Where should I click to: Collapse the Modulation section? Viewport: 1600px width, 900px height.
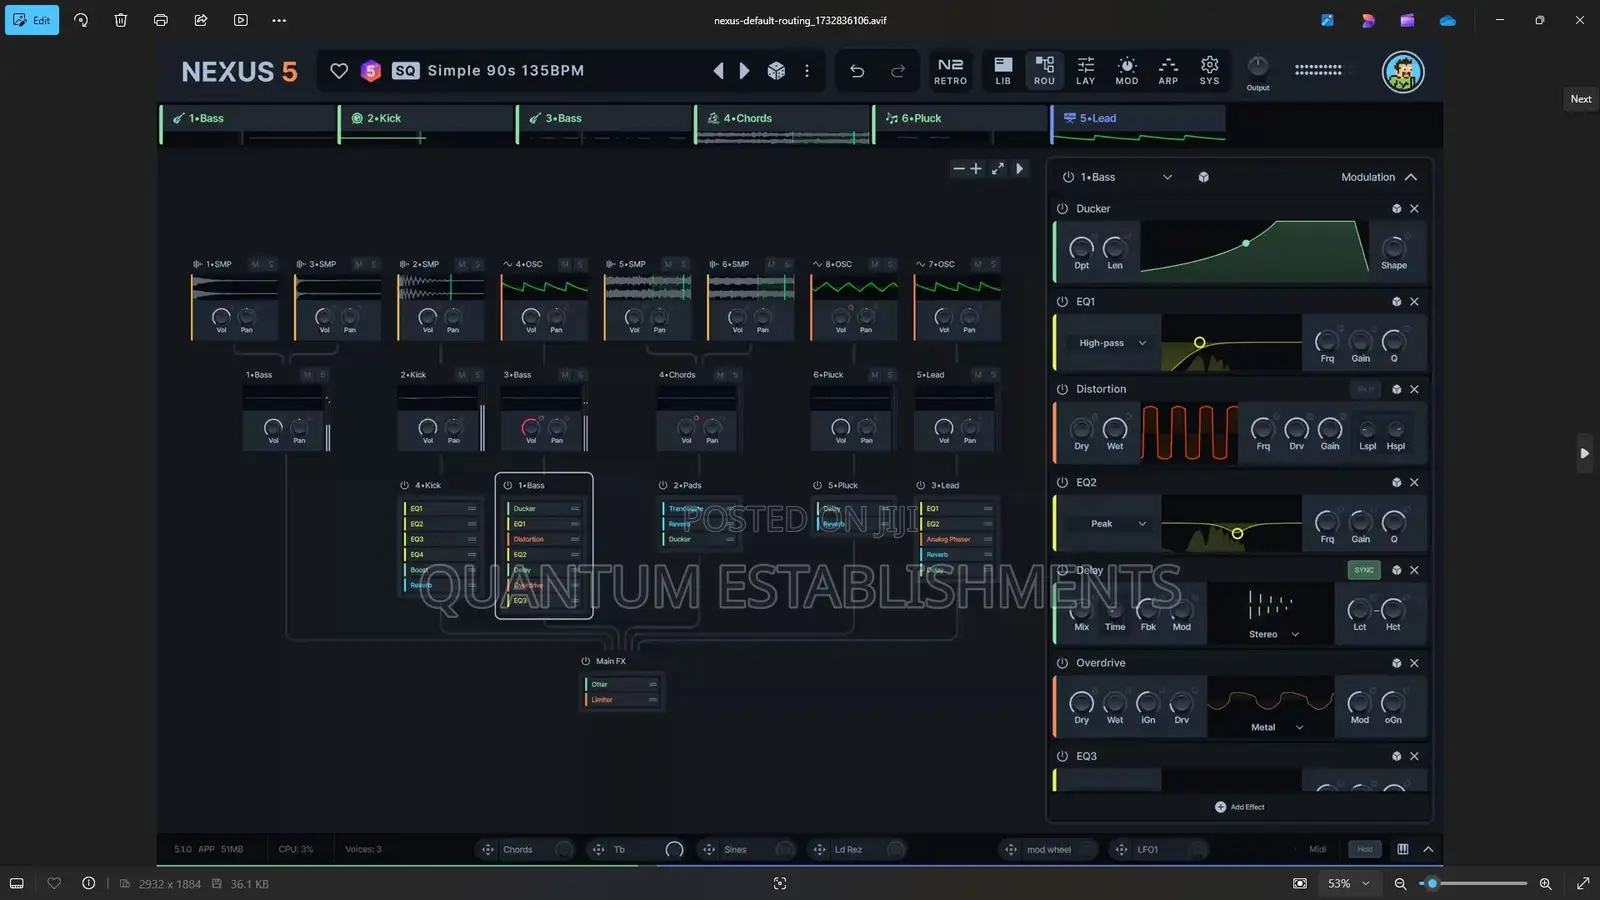tap(1411, 177)
